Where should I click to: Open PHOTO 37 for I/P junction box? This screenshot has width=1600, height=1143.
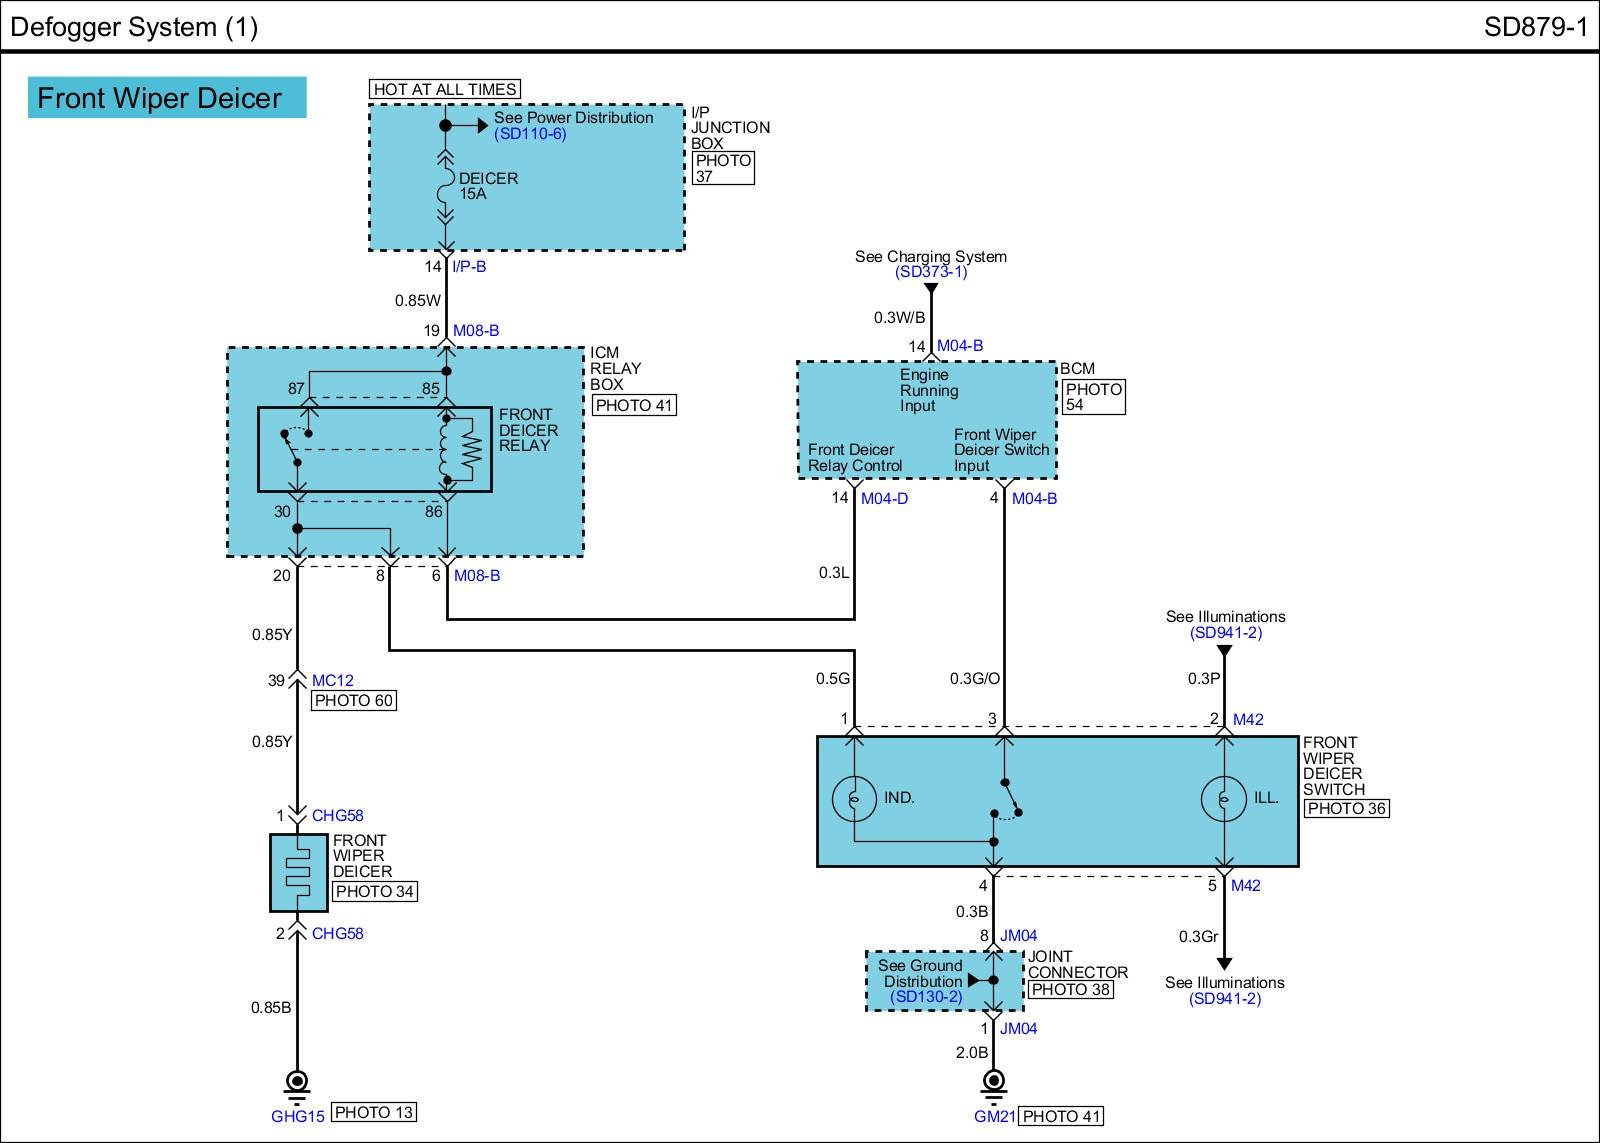click(722, 168)
